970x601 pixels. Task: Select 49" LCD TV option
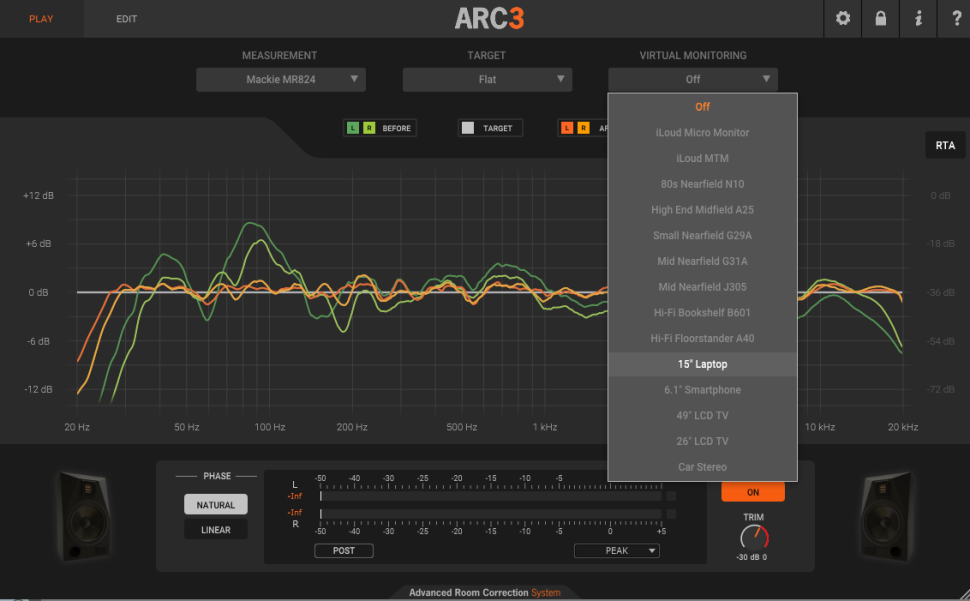[702, 416]
